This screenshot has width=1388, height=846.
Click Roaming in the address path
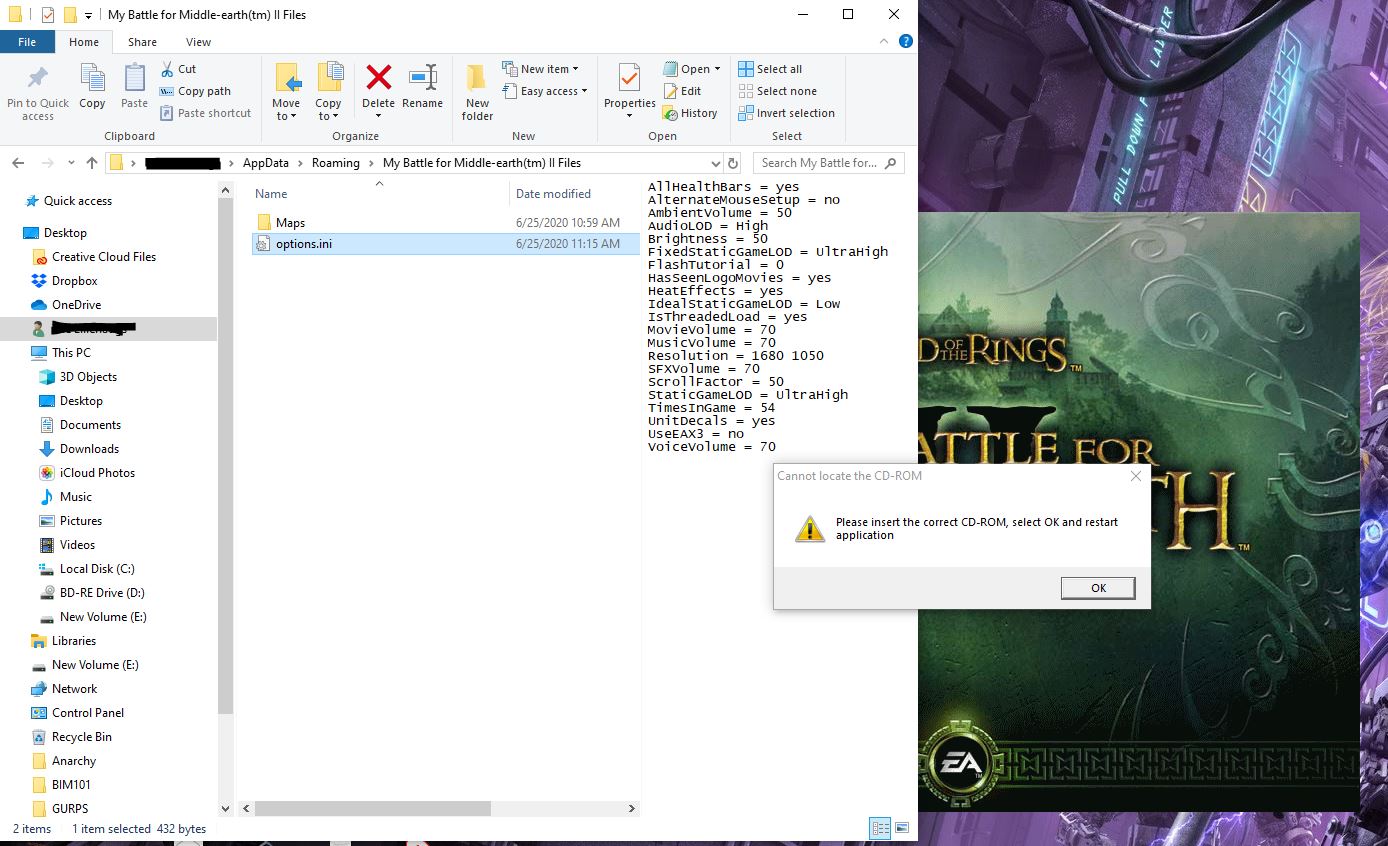coord(335,163)
